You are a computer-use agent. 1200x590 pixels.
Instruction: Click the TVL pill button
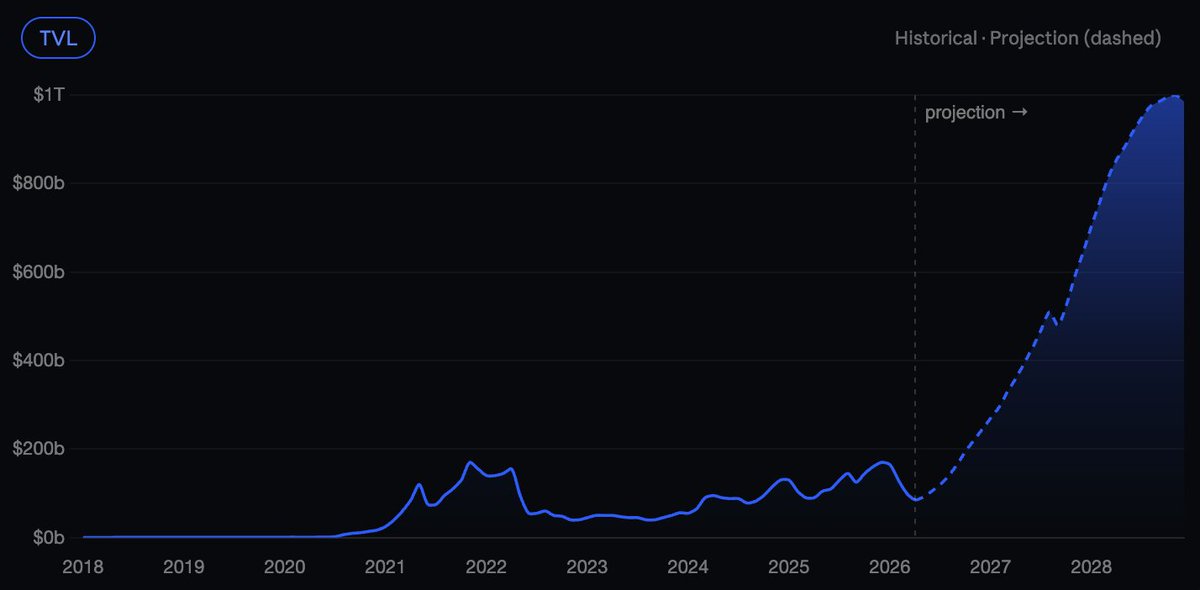click(x=58, y=38)
